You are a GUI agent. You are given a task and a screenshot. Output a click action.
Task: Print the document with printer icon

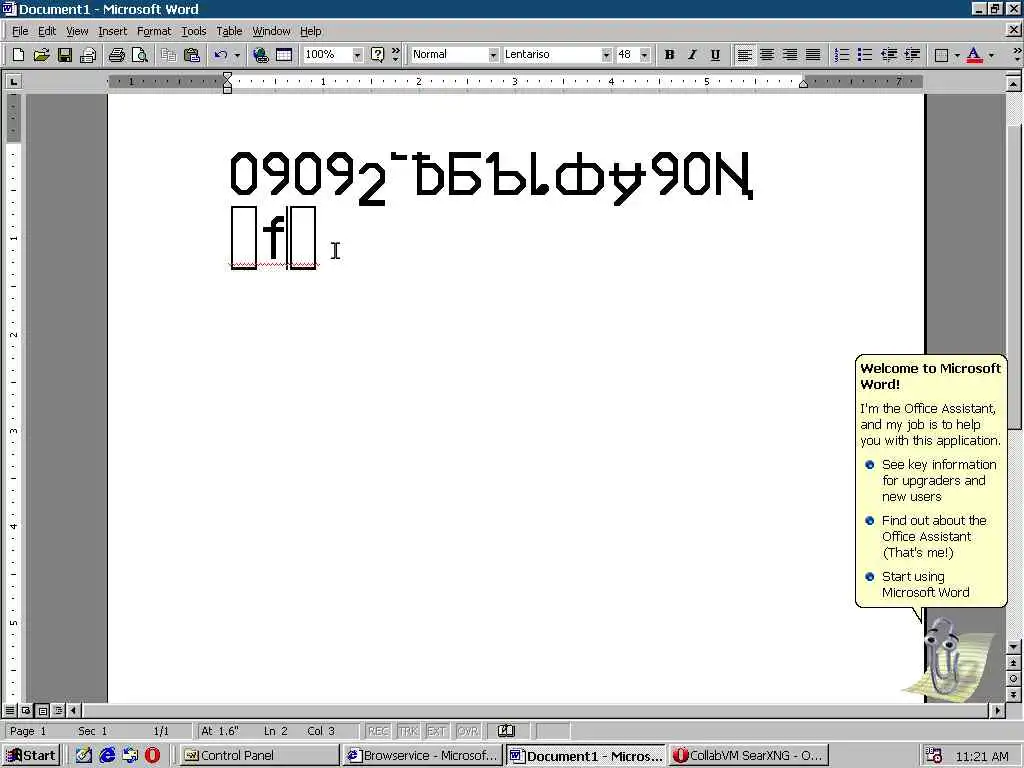coord(116,55)
